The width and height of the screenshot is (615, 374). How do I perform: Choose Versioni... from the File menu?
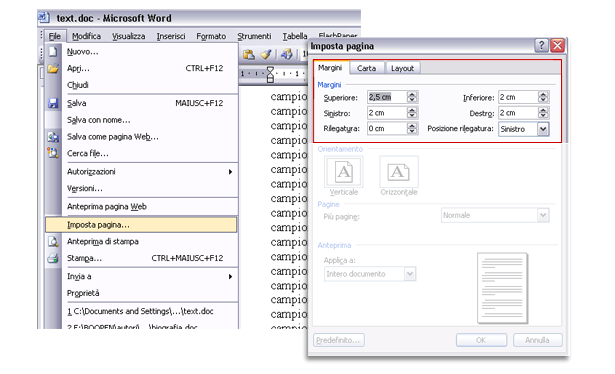[x=141, y=189]
